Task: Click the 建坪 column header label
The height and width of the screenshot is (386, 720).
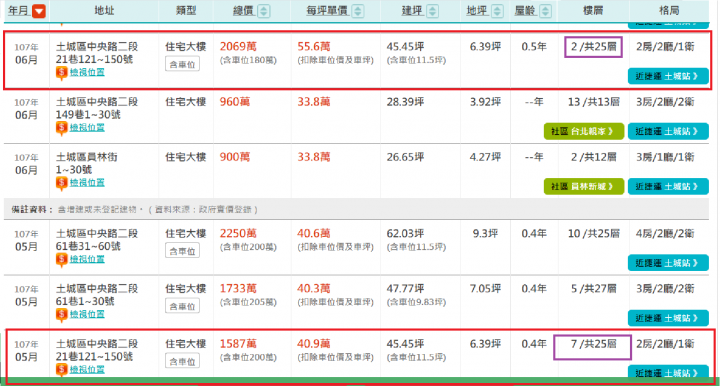Action: coord(412,11)
